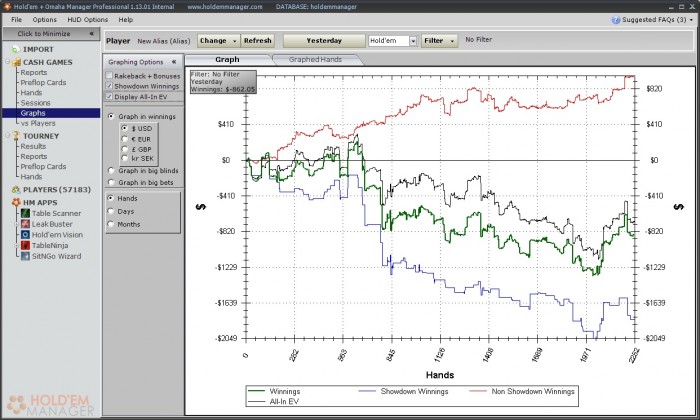Select the $ USD currency option
Screen dimensions: 700x420
tap(125, 128)
